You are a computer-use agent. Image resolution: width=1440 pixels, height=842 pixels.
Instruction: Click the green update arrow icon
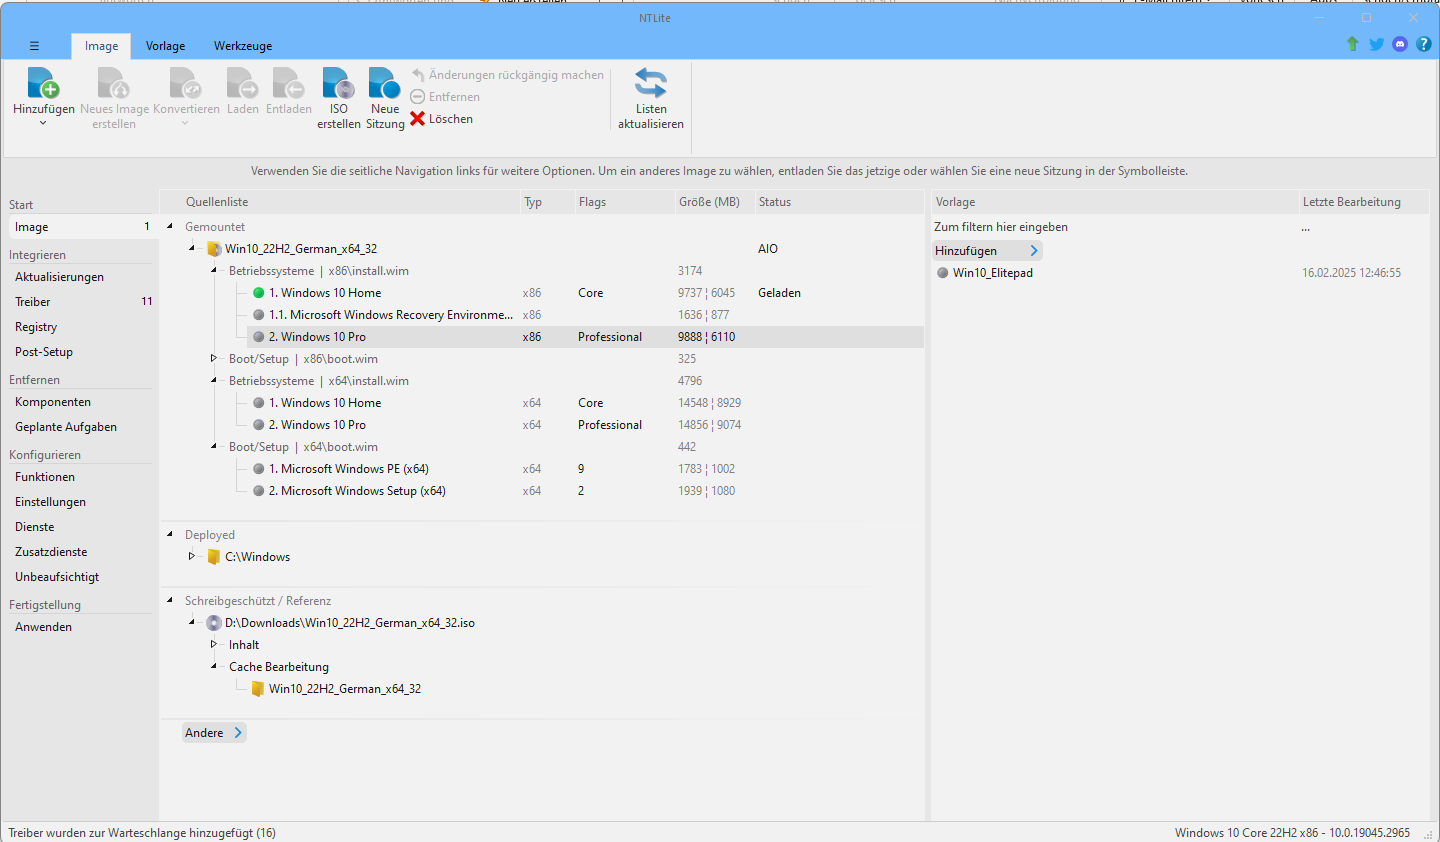click(1353, 44)
